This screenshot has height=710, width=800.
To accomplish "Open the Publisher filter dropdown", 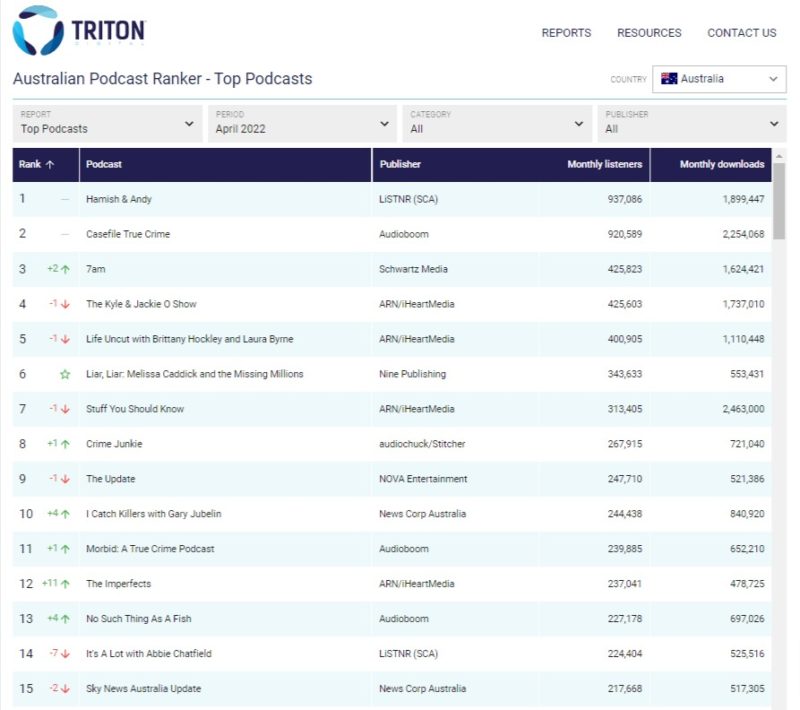I will [x=691, y=123].
